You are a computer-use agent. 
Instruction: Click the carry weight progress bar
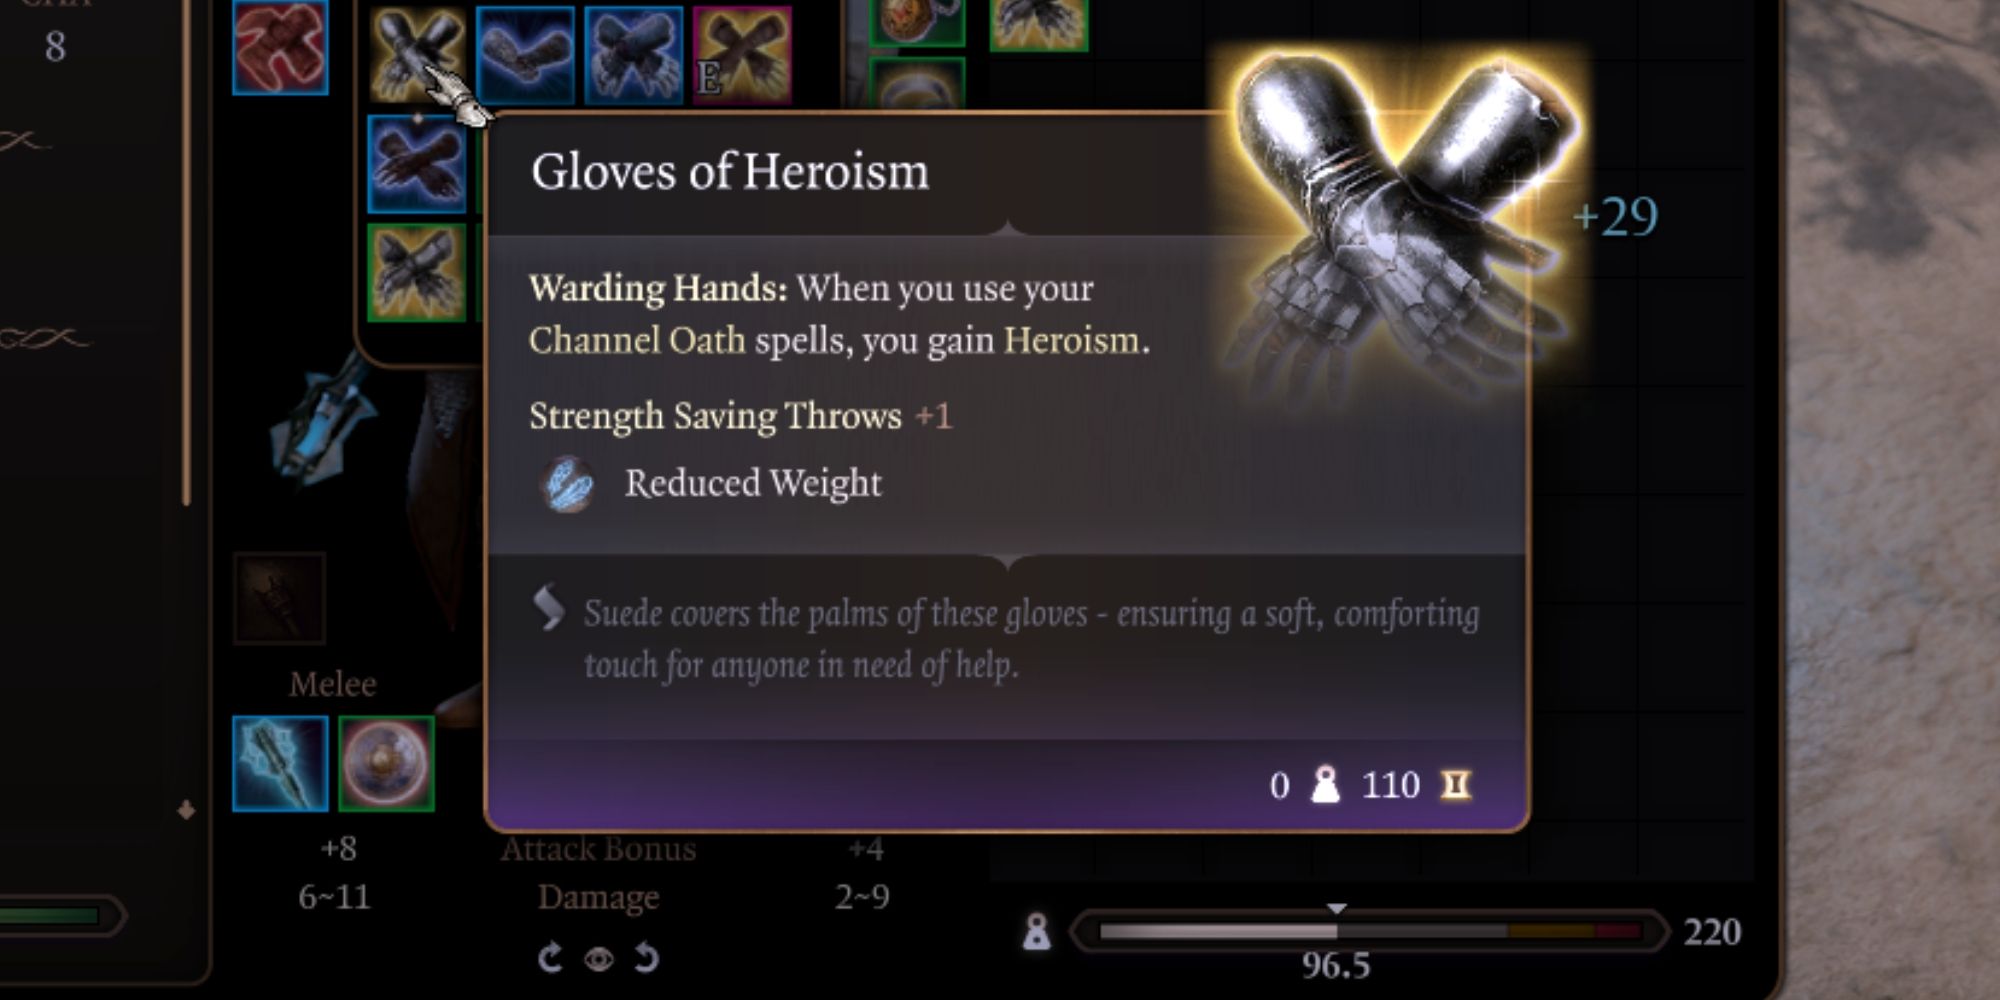point(1370,932)
